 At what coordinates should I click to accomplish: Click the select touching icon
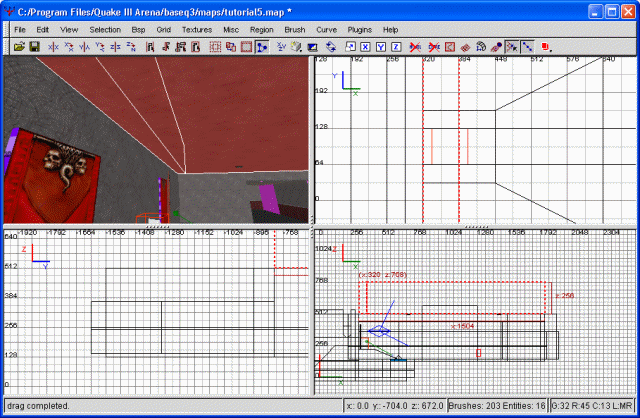pos(165,47)
